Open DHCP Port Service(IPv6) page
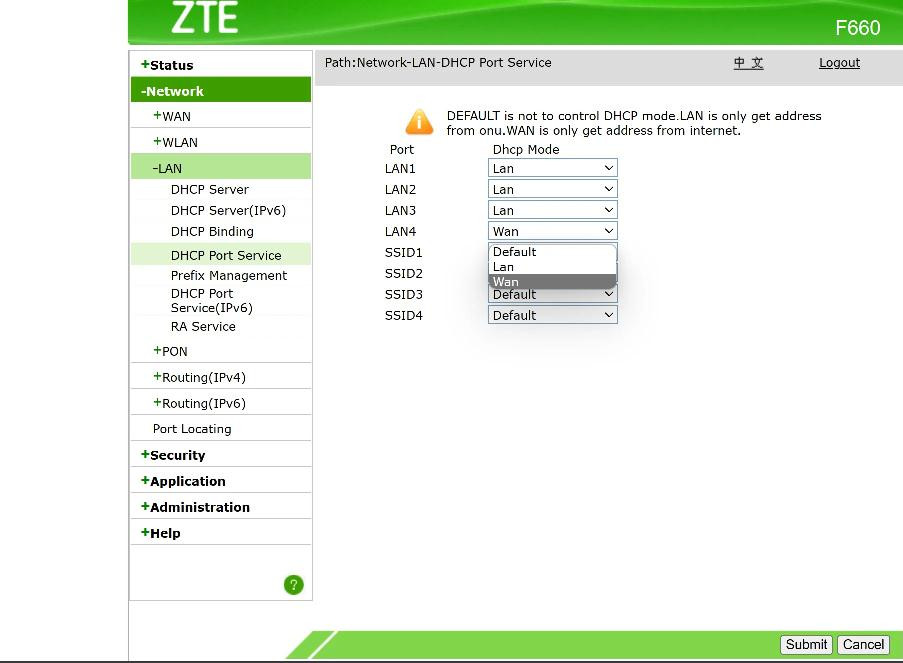Image resolution: width=903 pixels, height=663 pixels. point(211,300)
